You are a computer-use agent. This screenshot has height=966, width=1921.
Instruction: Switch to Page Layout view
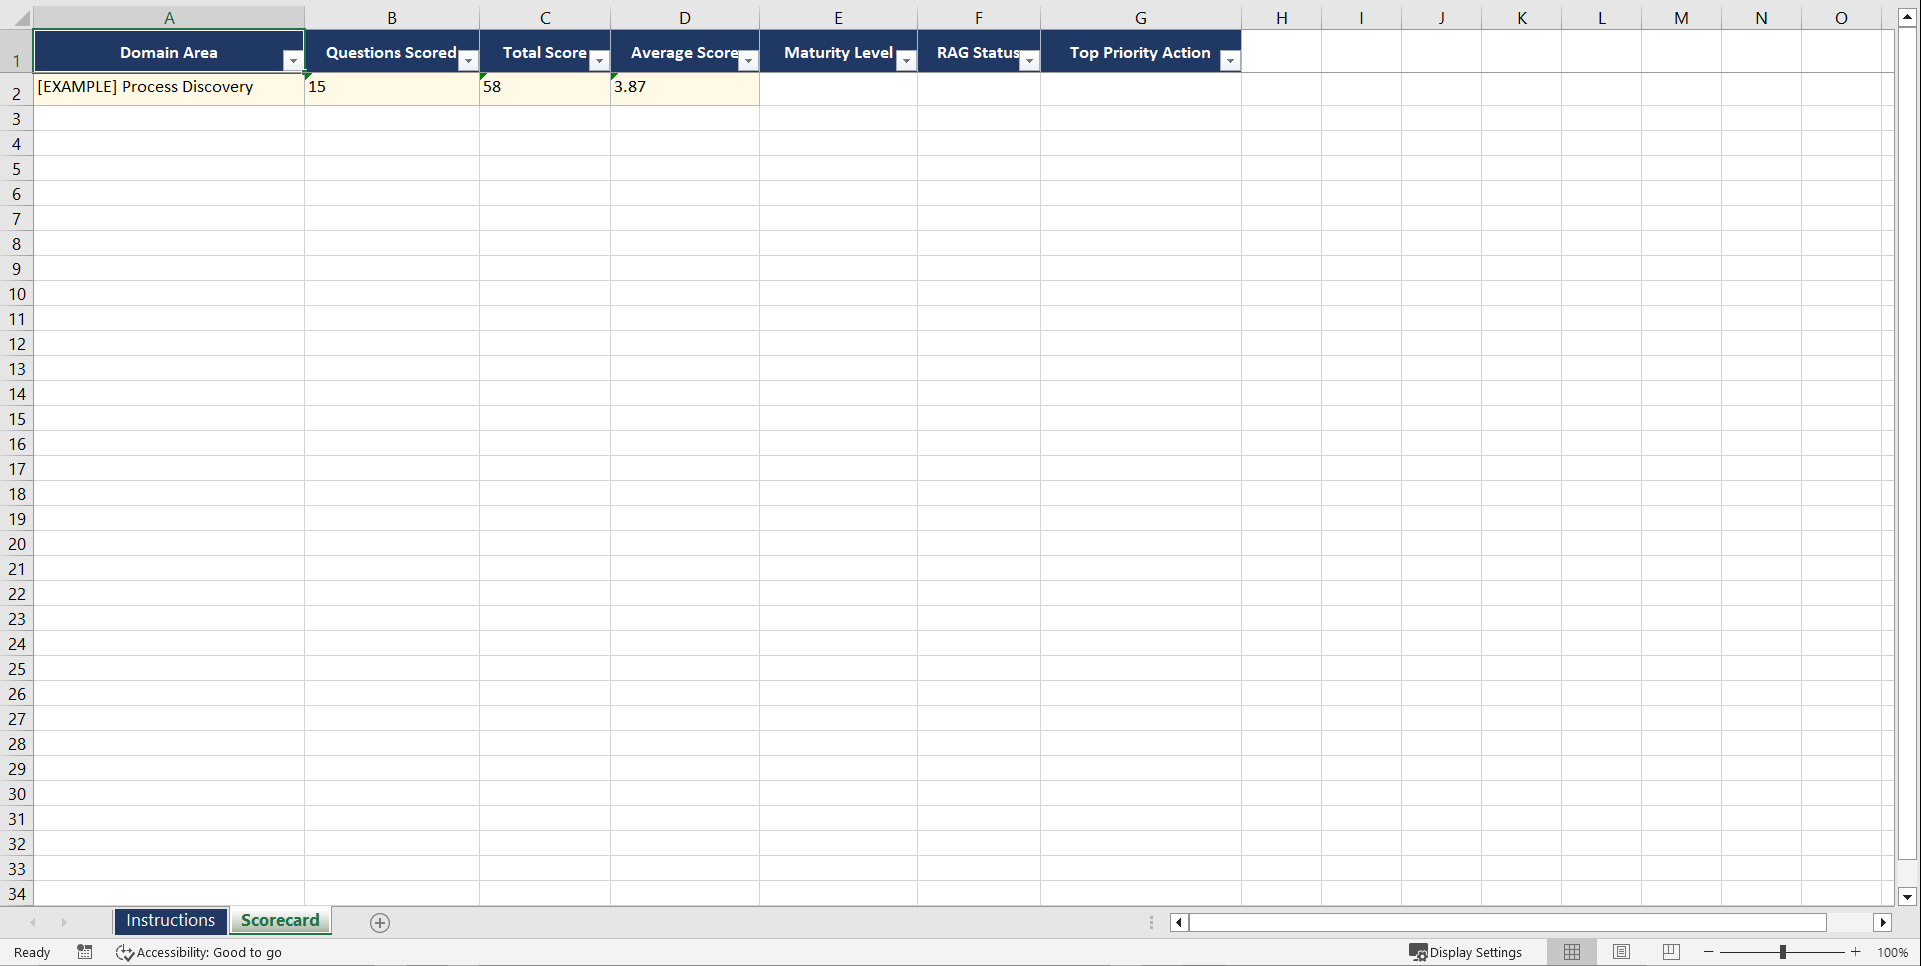click(x=1621, y=951)
